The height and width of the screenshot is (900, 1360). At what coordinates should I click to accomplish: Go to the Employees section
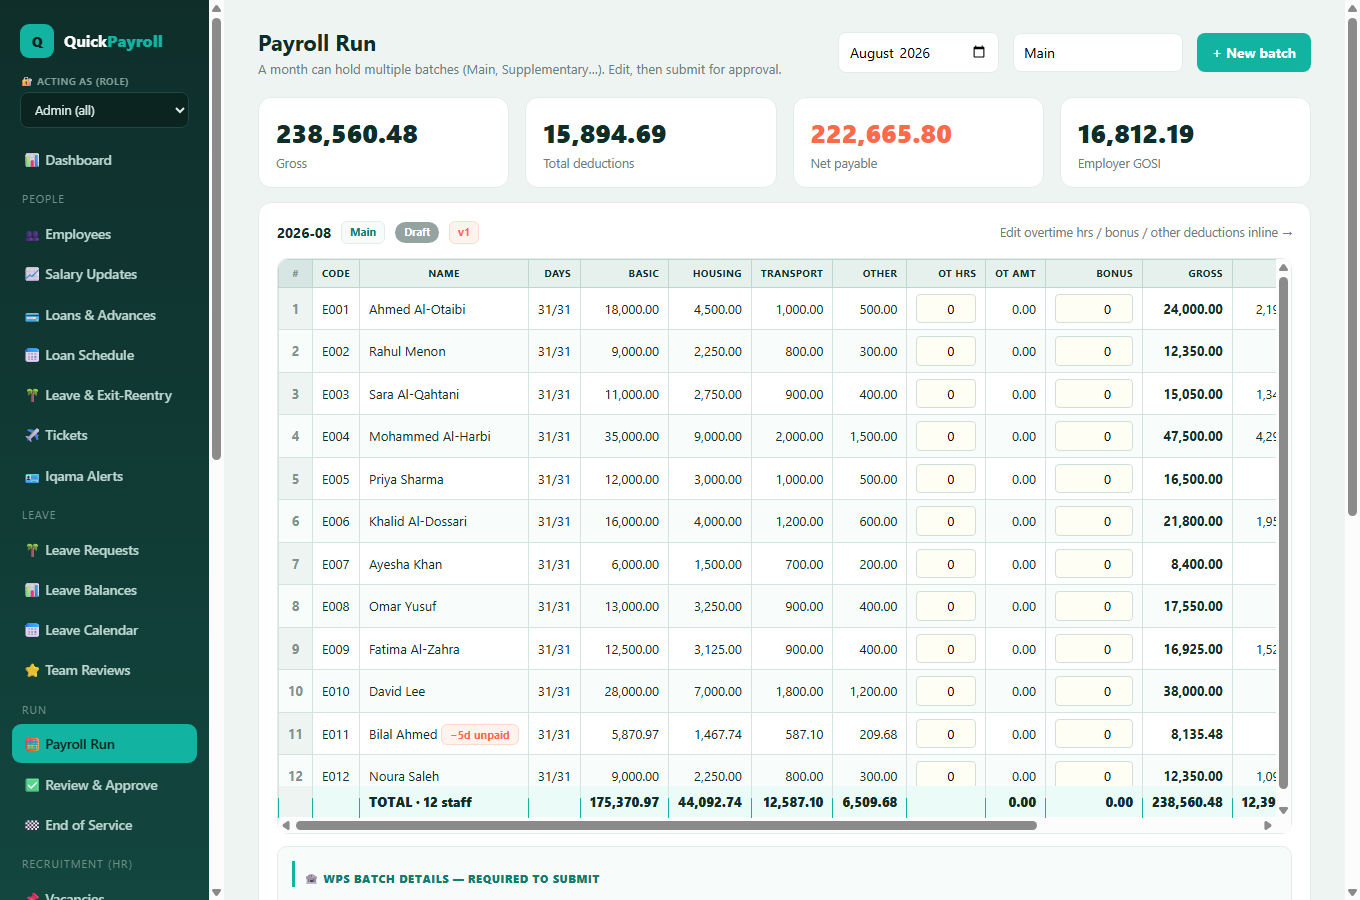[x=104, y=234]
